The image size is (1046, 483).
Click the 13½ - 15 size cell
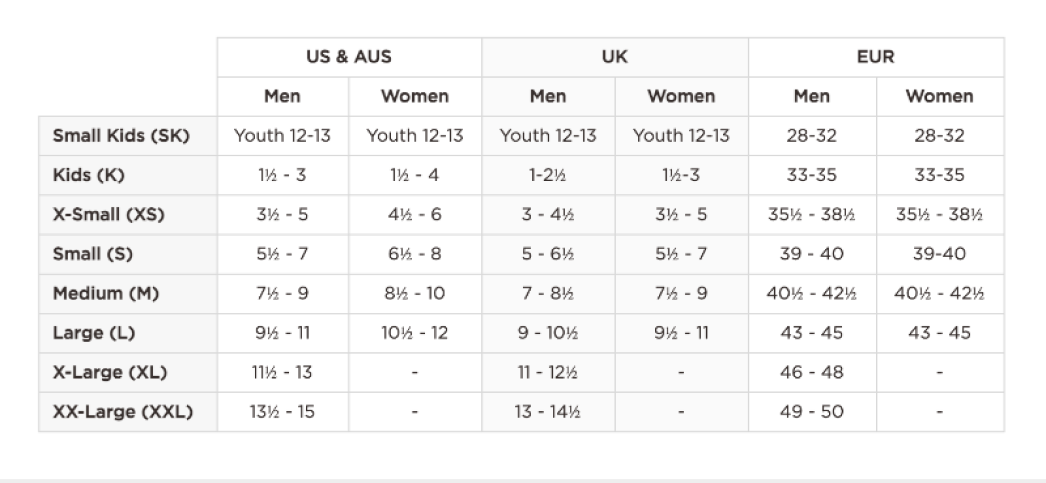point(283,411)
